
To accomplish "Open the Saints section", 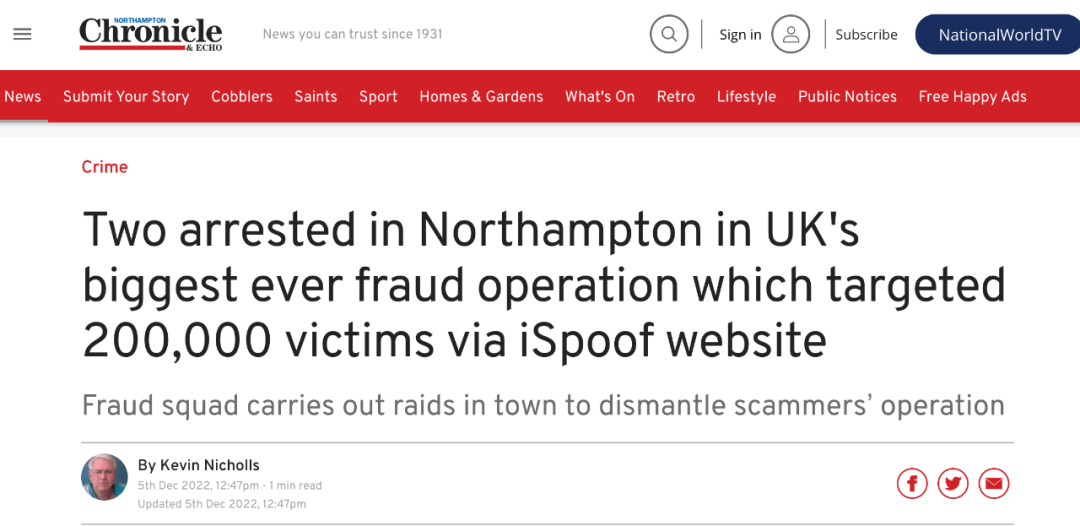I will click(315, 96).
